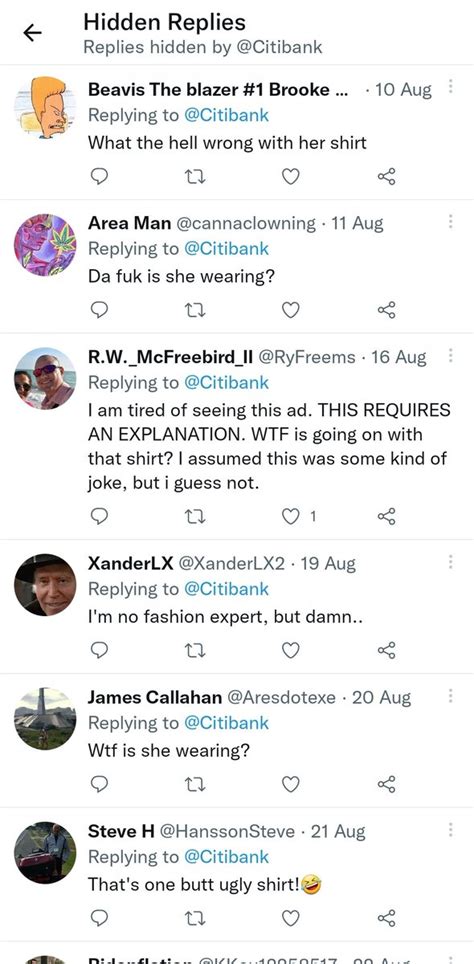Share XanderLX's tweet

(387, 650)
